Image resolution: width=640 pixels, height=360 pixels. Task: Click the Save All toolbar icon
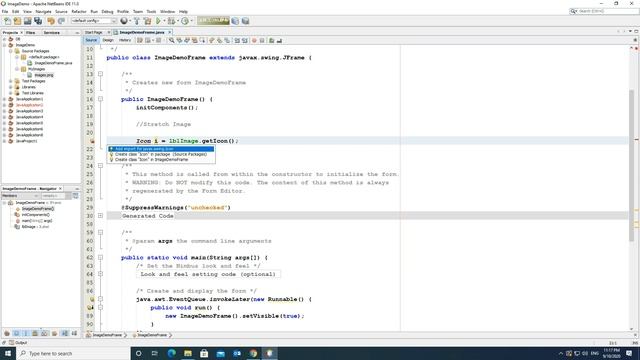(x=38, y=21)
